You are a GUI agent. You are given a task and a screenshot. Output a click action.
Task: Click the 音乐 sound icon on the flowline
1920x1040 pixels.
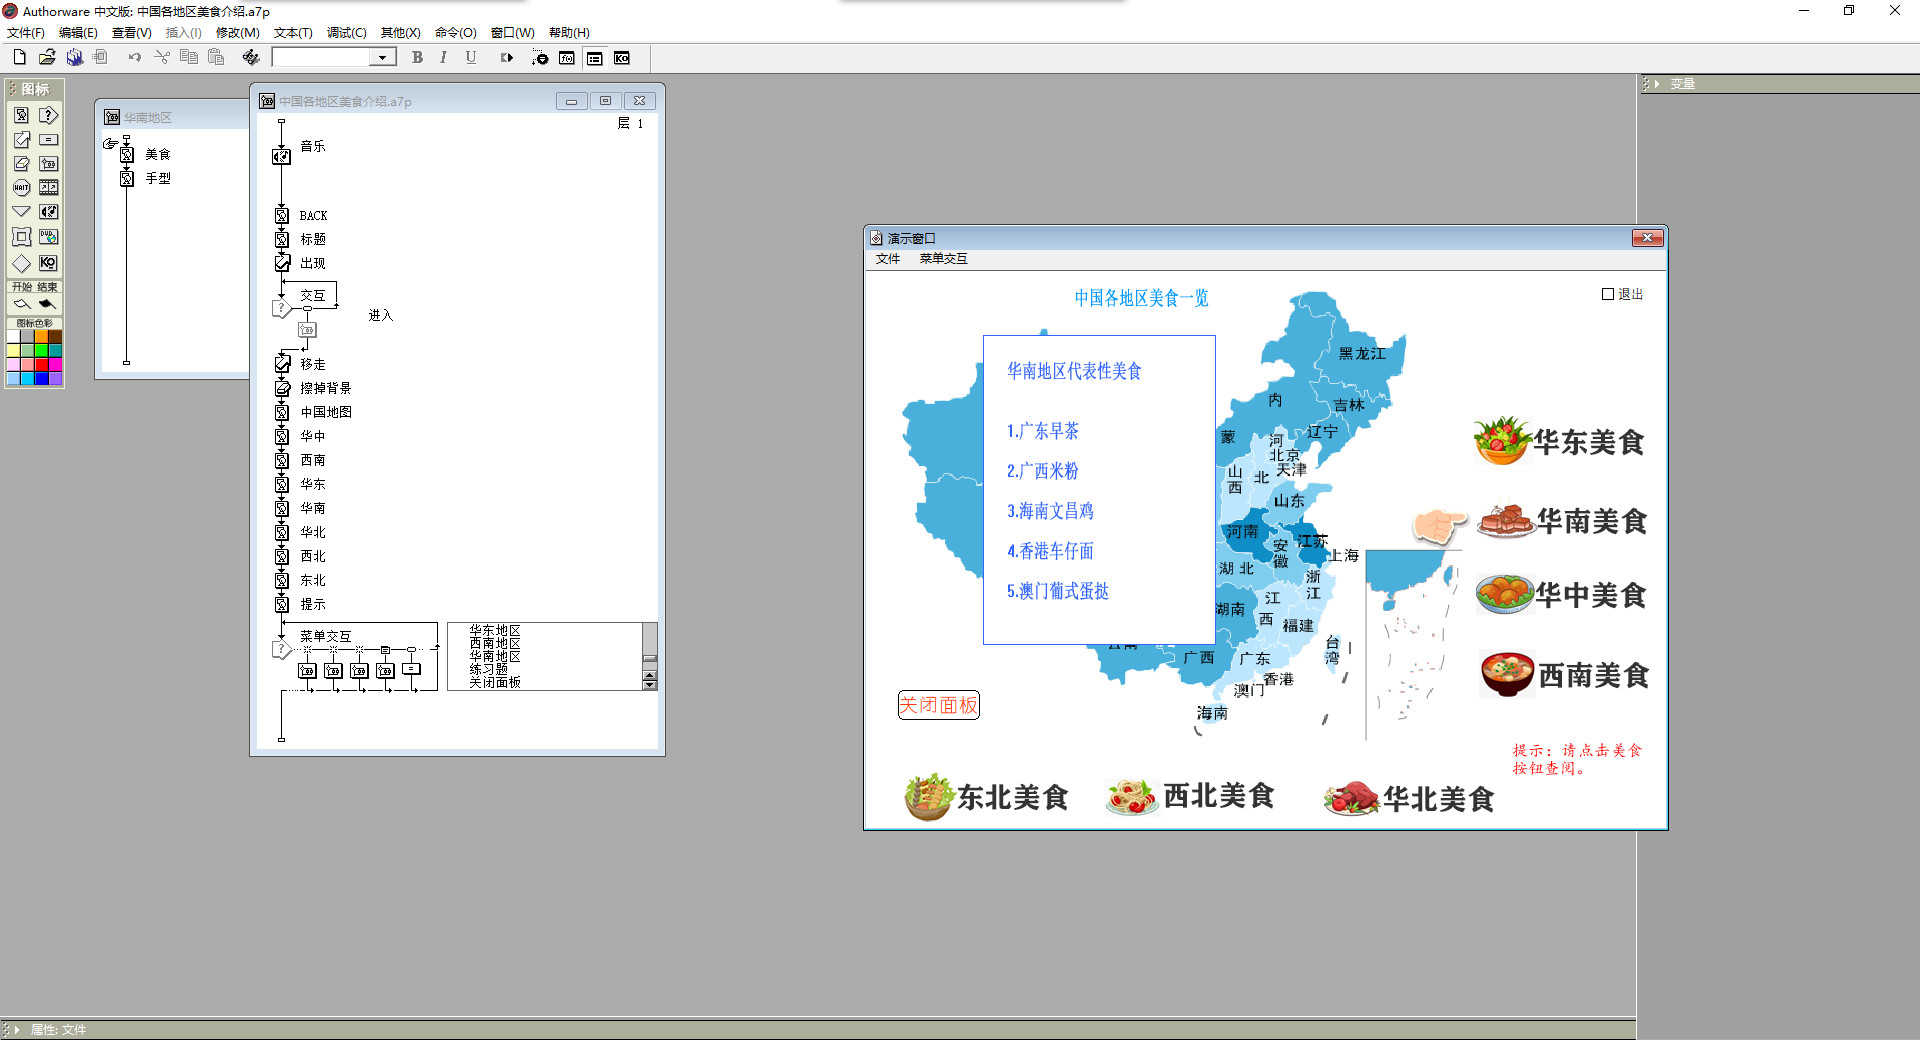coord(282,156)
